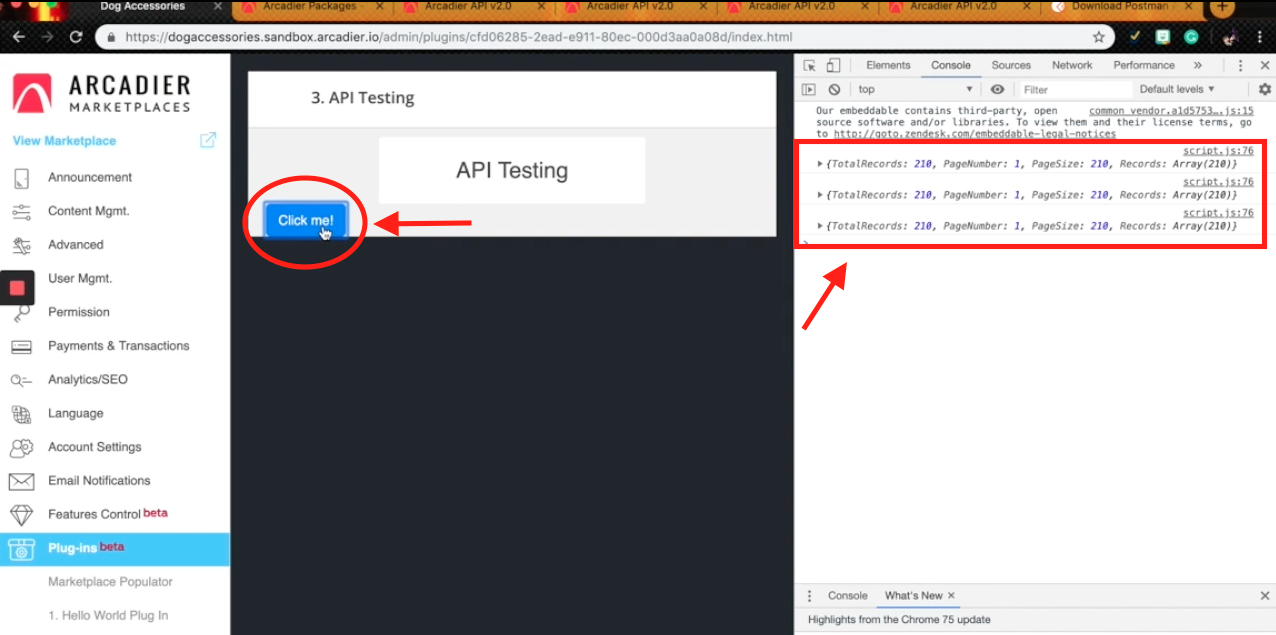Click the Features Control diamond icon
Screen dimensions: 1276x635
pyautogui.click(x=21, y=515)
